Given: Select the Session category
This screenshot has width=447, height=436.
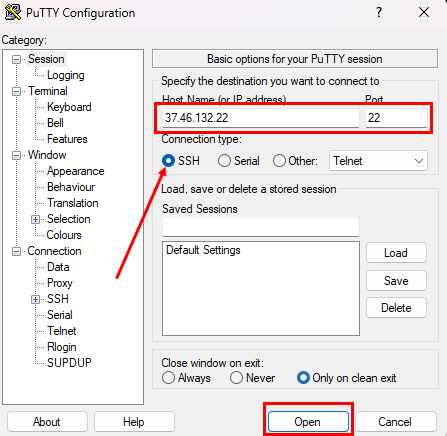Looking at the screenshot, I should [x=46, y=59].
